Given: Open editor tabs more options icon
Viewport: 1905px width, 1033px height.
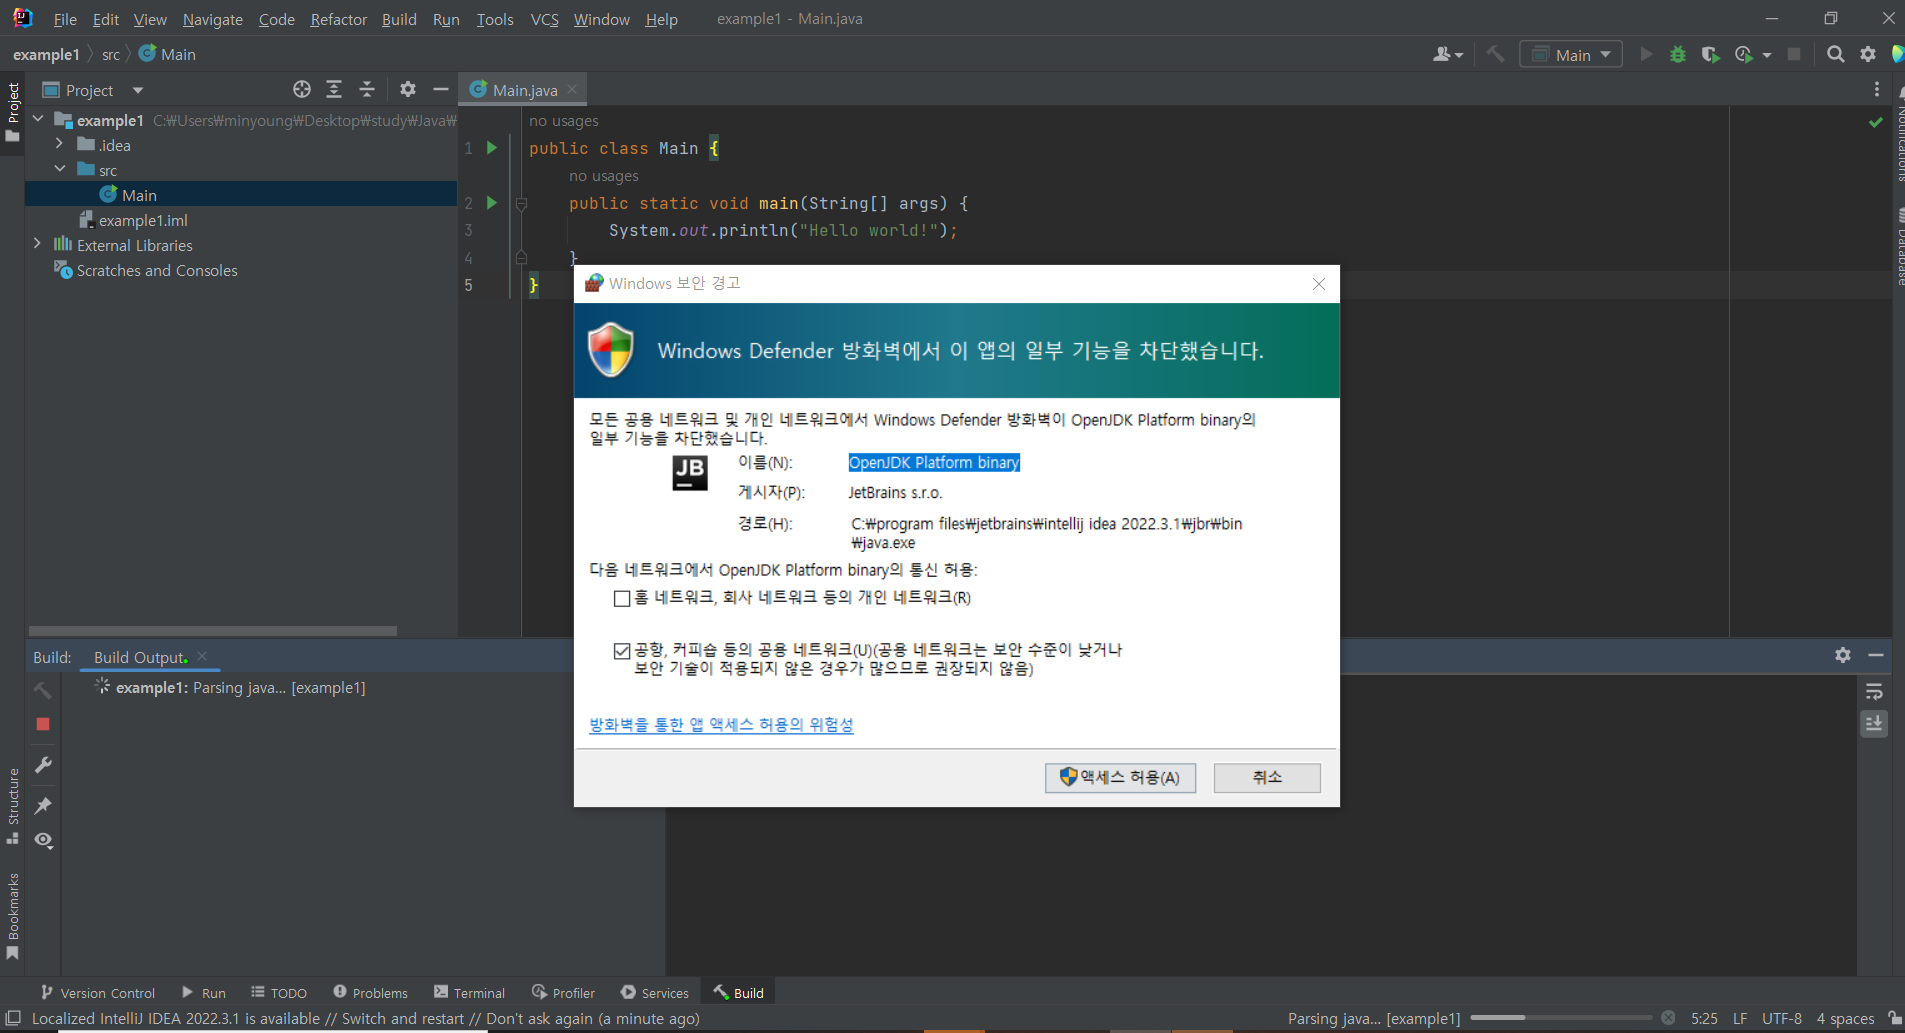Looking at the screenshot, I should tap(1877, 89).
